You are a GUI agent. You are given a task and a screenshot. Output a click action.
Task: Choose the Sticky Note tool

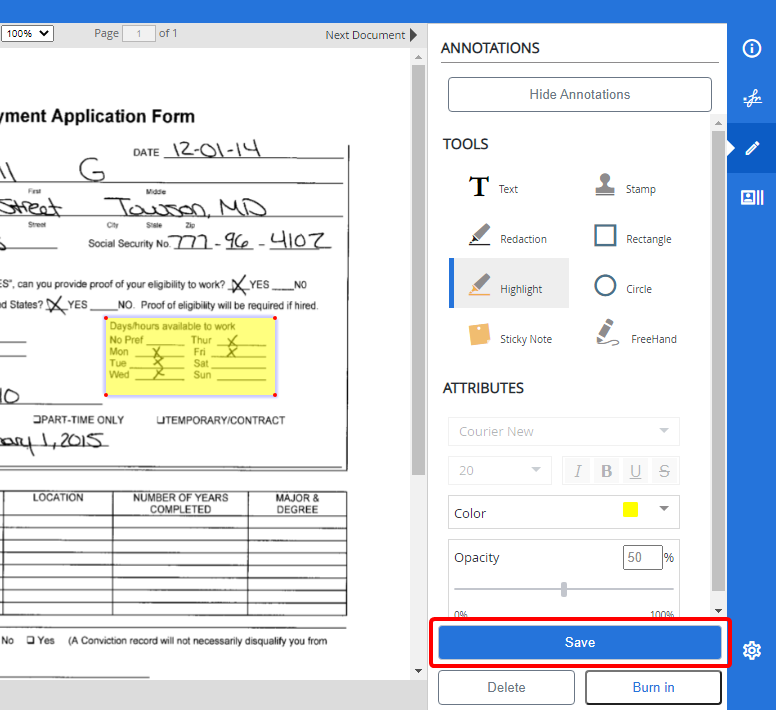[x=510, y=338]
